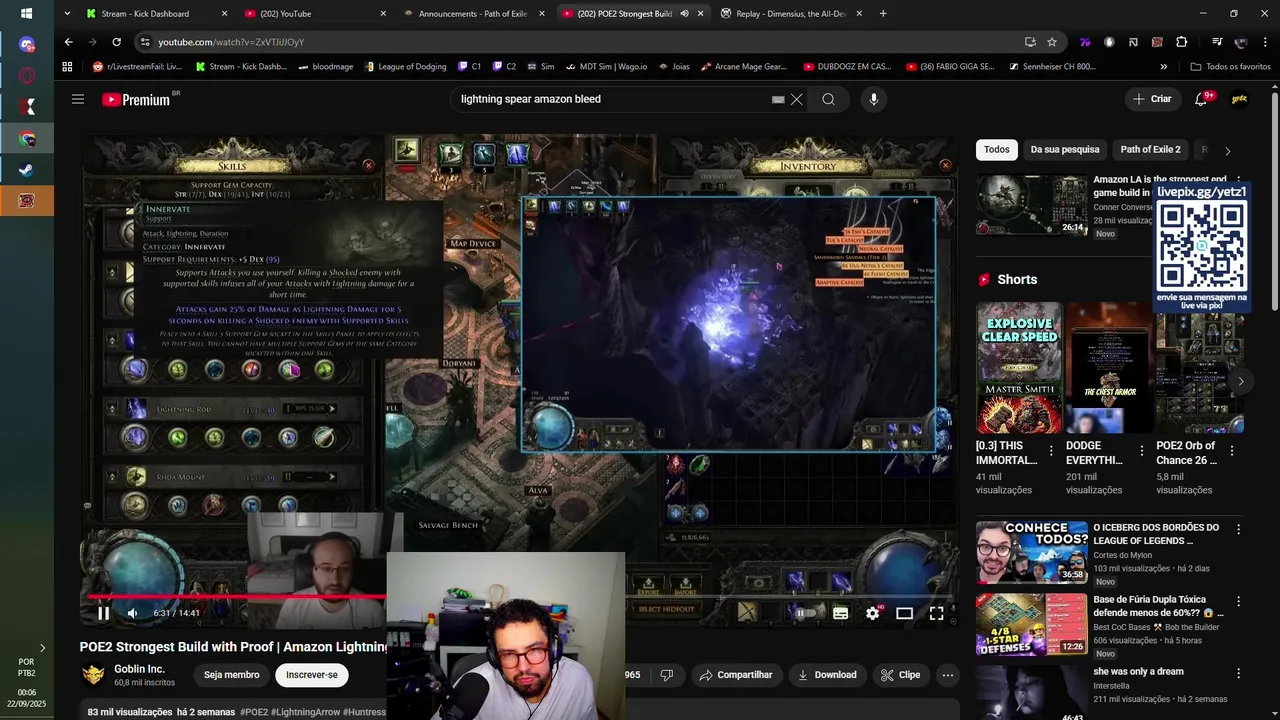The height and width of the screenshot is (720, 1280).
Task: Open Todos os favoritos bookmarks folder
Action: coord(1231,67)
